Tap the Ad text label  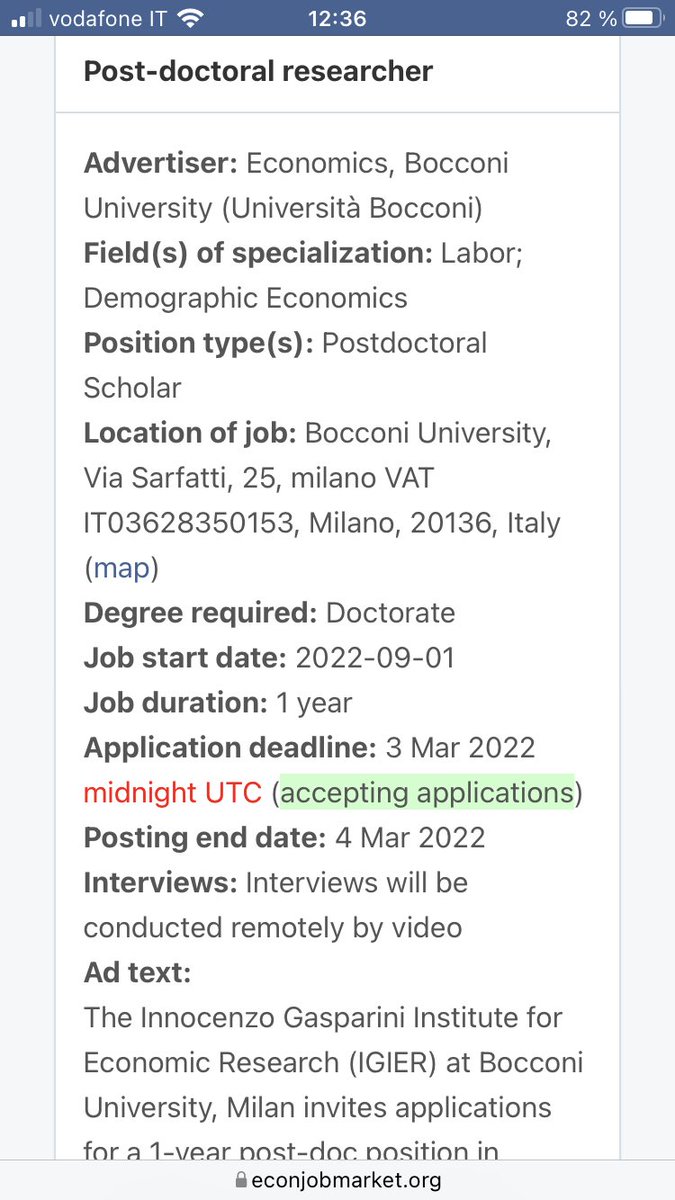coord(137,973)
